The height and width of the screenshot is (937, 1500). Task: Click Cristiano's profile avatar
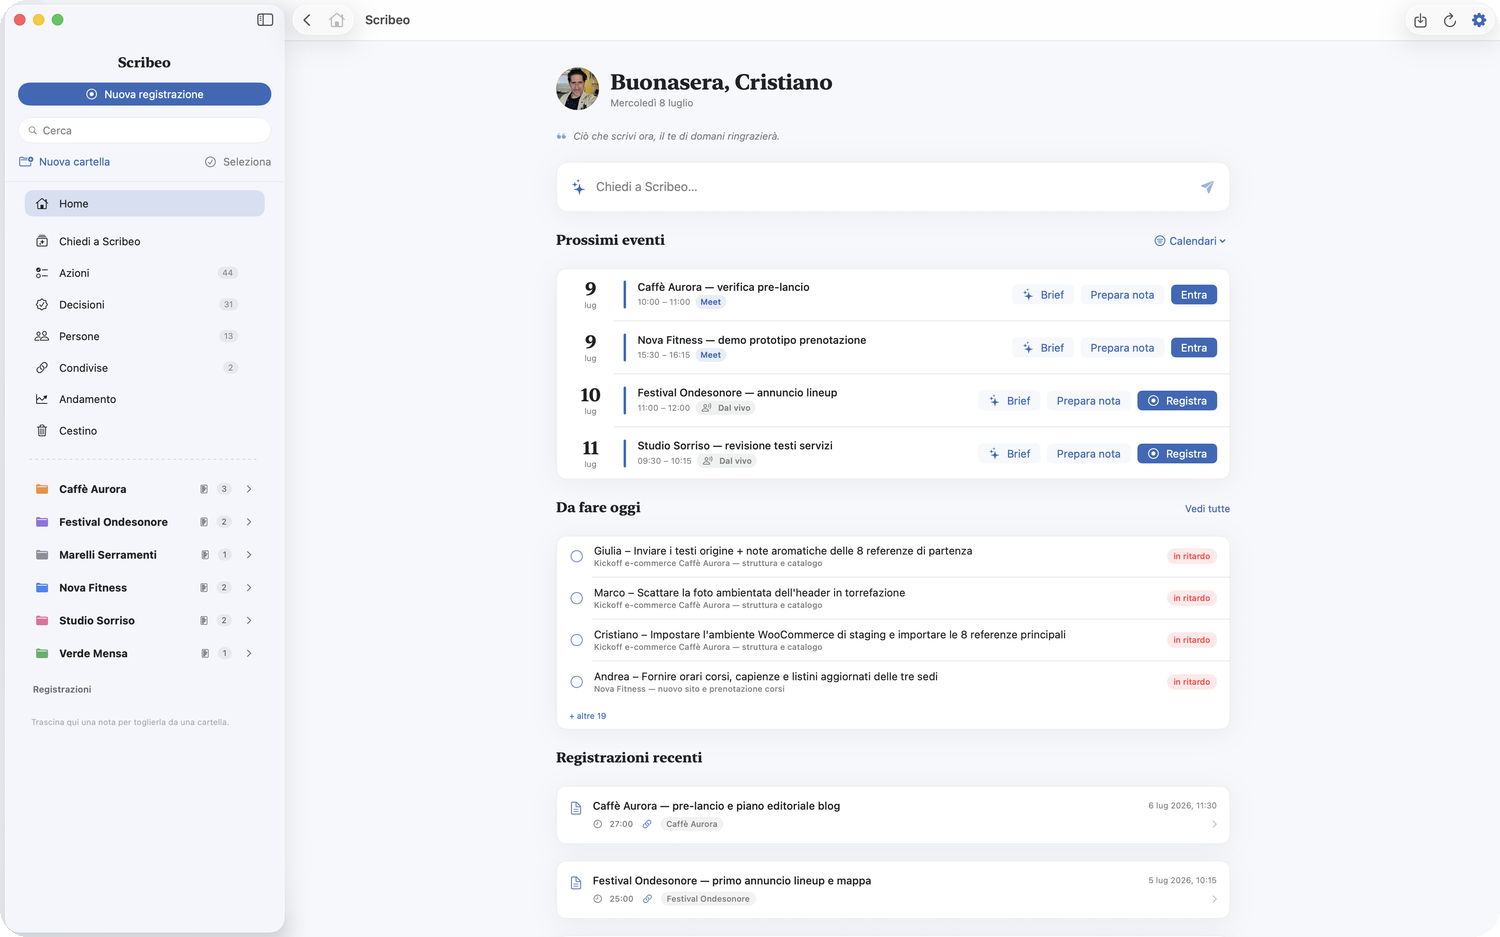point(577,89)
